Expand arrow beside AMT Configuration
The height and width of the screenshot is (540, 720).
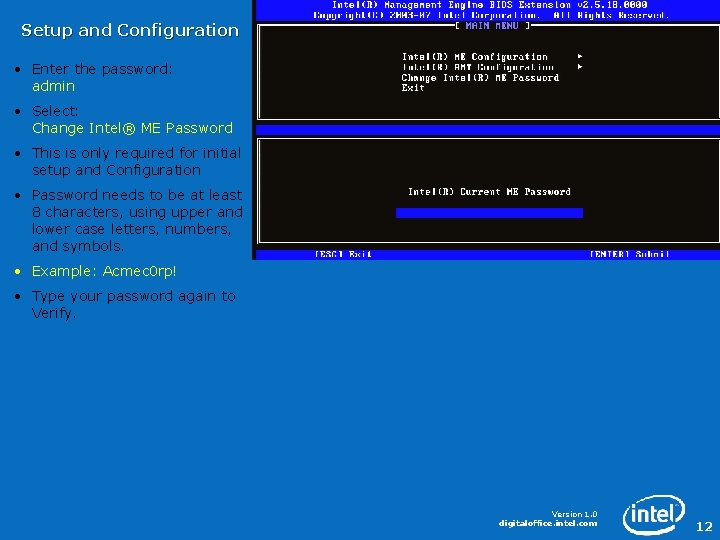[x=580, y=67]
